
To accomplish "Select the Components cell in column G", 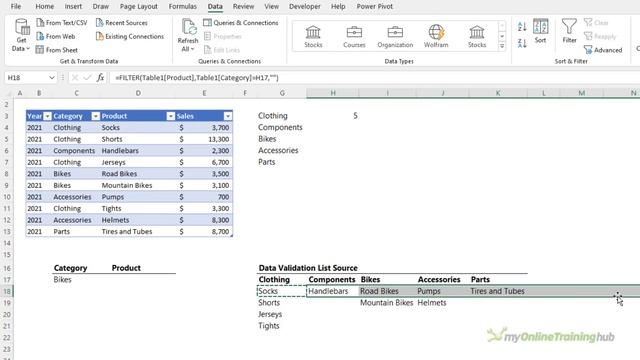I will [282, 127].
